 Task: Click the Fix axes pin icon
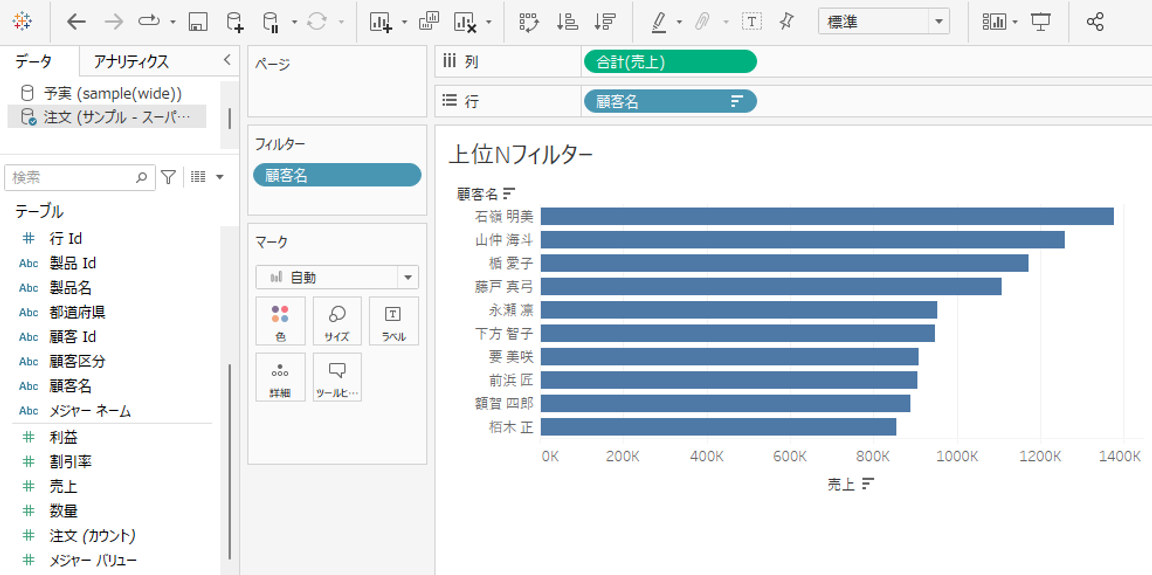coord(787,22)
